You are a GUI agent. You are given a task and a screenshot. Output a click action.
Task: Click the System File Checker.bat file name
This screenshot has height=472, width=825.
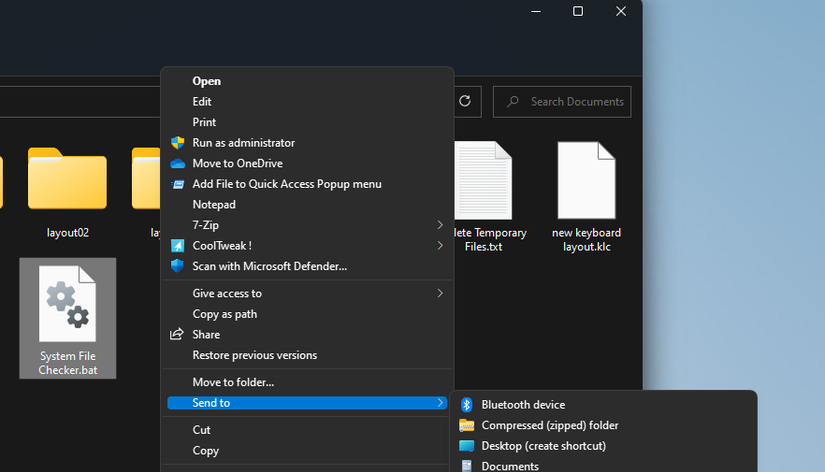point(68,363)
